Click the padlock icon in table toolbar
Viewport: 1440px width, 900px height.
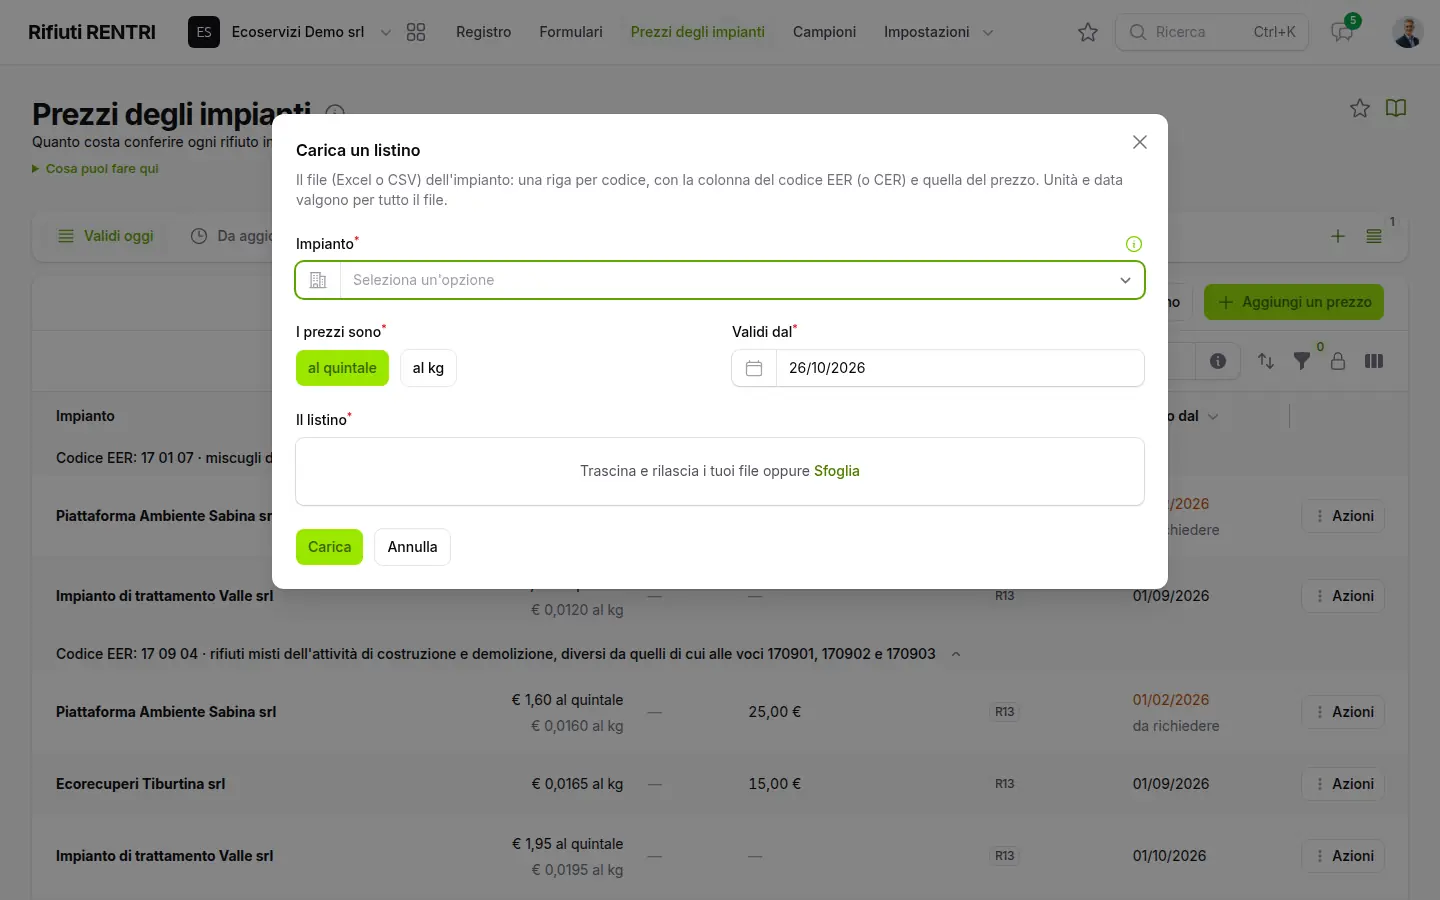point(1338,361)
